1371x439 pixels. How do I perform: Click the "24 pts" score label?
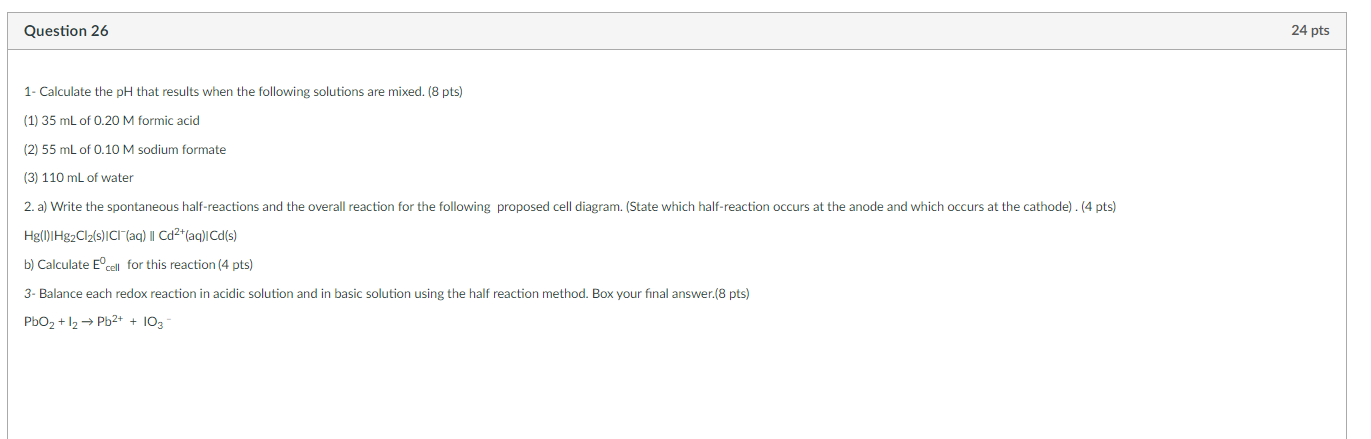[1310, 31]
